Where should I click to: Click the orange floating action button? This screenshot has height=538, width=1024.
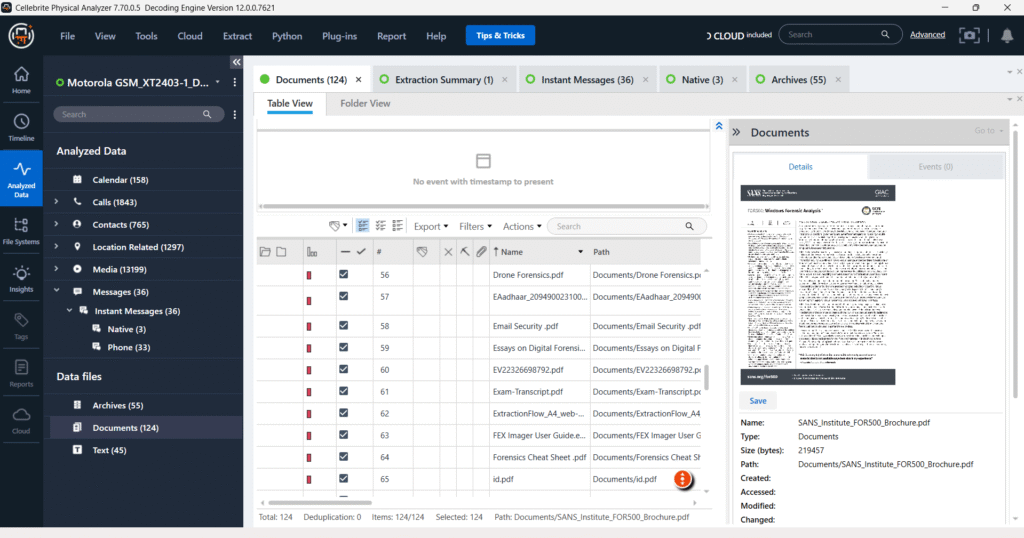pos(682,479)
